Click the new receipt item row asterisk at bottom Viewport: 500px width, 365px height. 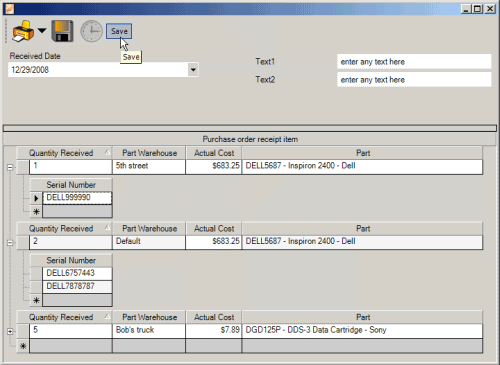tap(23, 346)
